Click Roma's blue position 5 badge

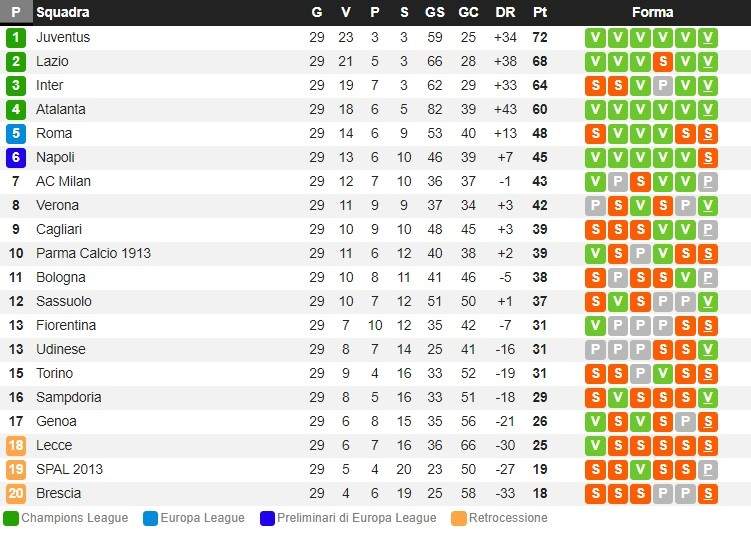pyautogui.click(x=16, y=133)
